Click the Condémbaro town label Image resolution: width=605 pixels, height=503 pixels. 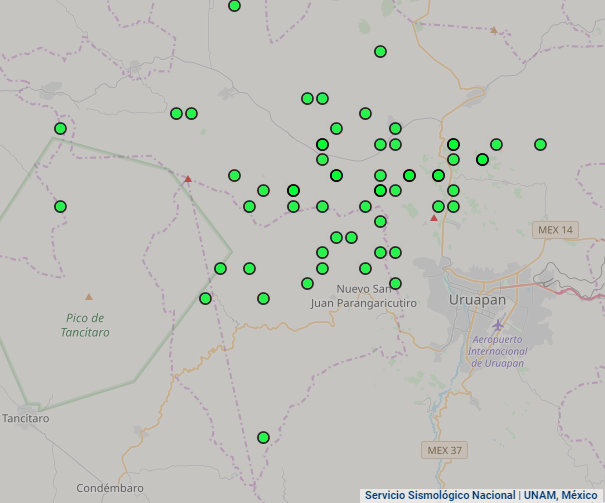(110, 488)
